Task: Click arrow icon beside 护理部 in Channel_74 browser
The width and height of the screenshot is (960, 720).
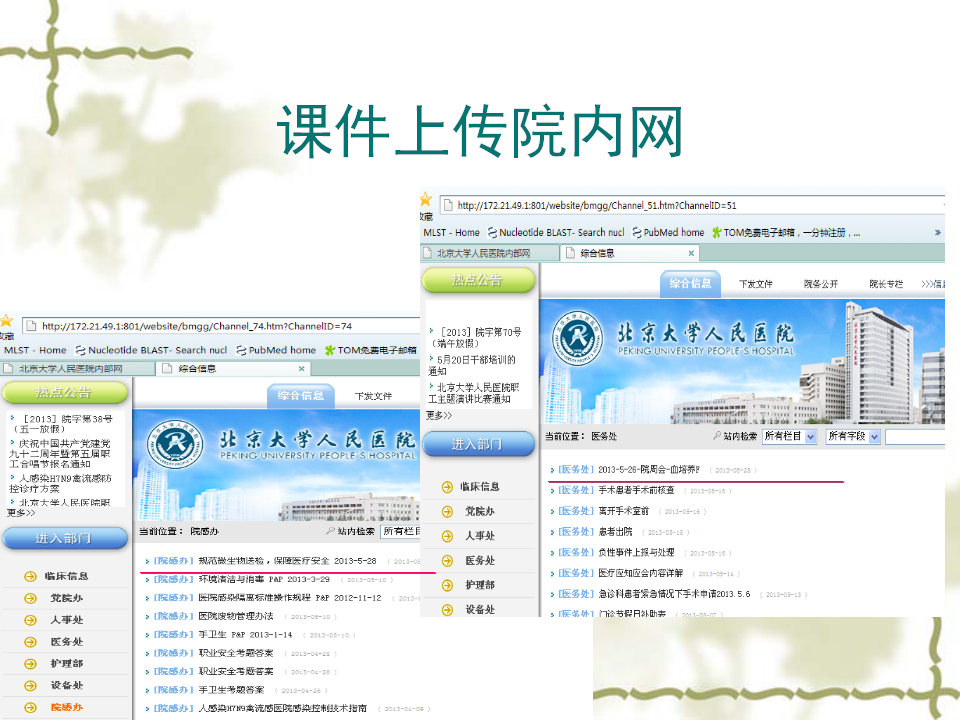Action: [30, 664]
